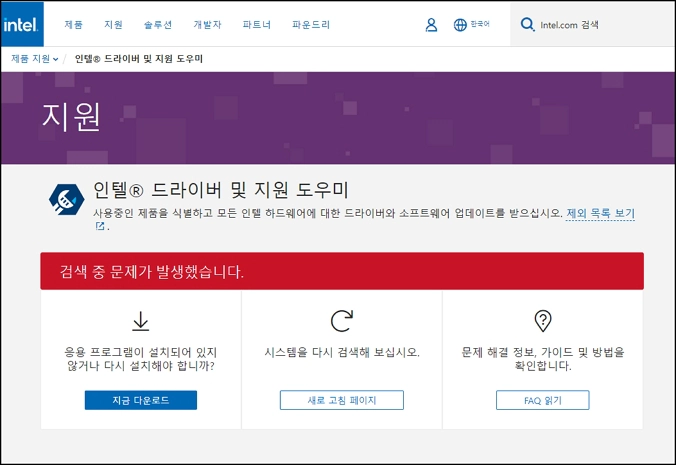Screen dimensions: 676x465
Task: Click the 인텔® 드라이버 및 지원 도우미 breadcrumb text
Action: coord(139,59)
